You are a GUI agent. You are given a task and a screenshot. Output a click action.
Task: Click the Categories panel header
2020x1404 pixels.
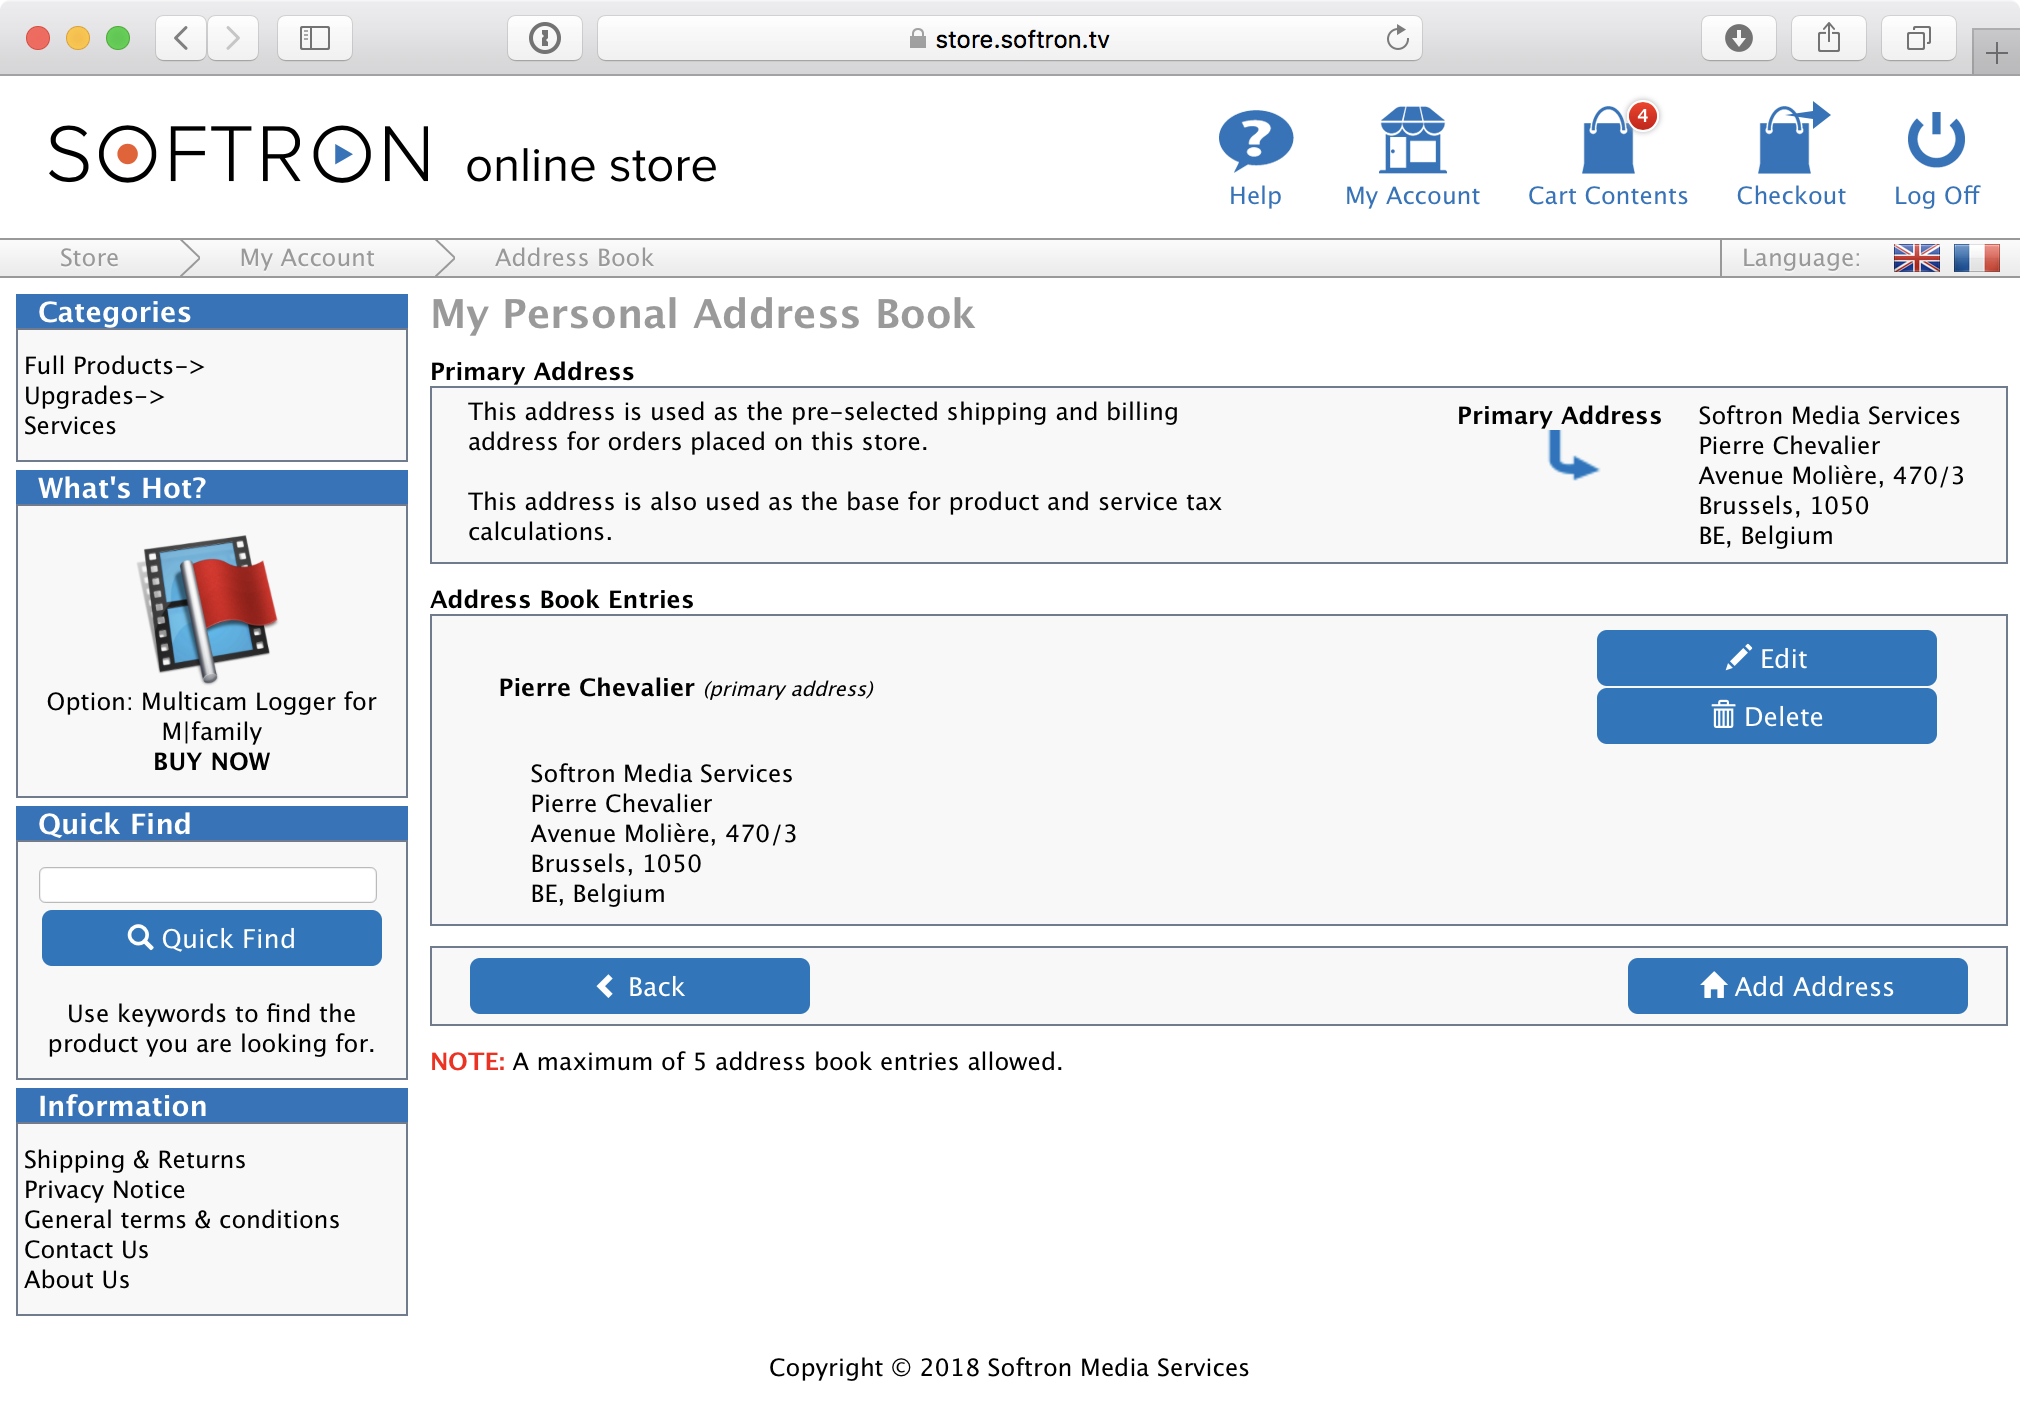click(212, 312)
